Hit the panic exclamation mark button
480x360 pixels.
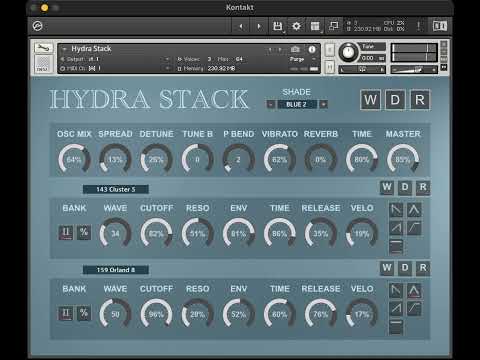point(419,26)
